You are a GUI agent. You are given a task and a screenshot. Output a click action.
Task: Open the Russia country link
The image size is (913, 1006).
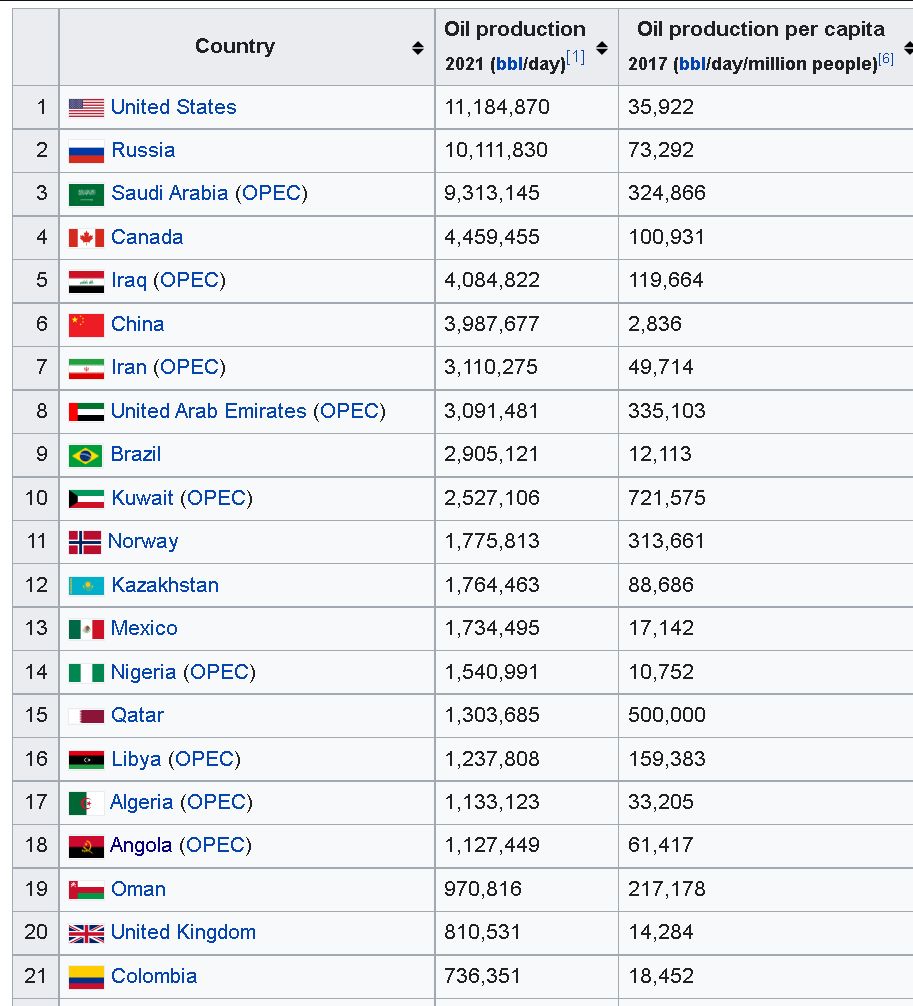tap(143, 151)
